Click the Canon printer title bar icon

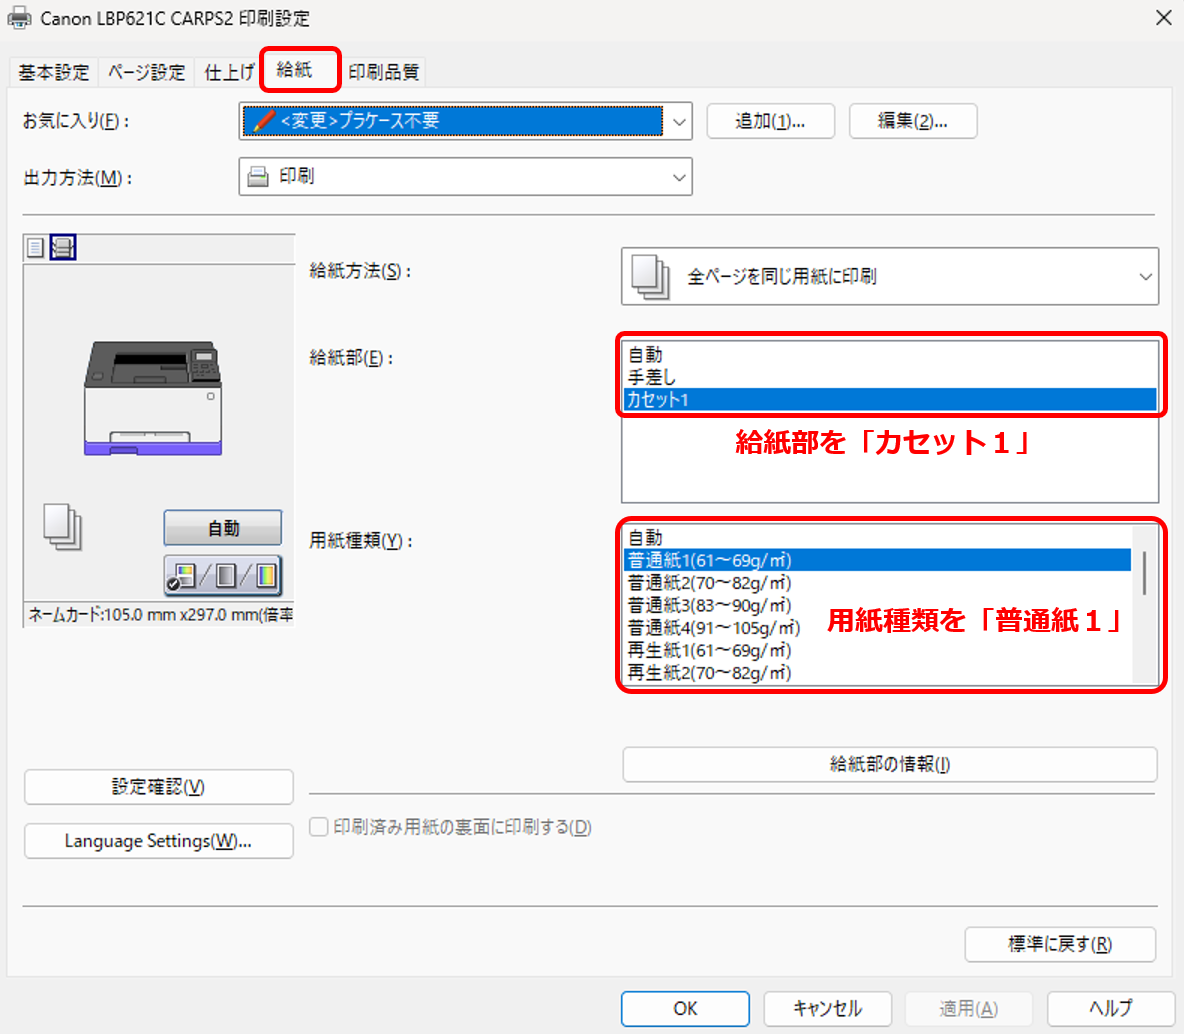point(19,17)
